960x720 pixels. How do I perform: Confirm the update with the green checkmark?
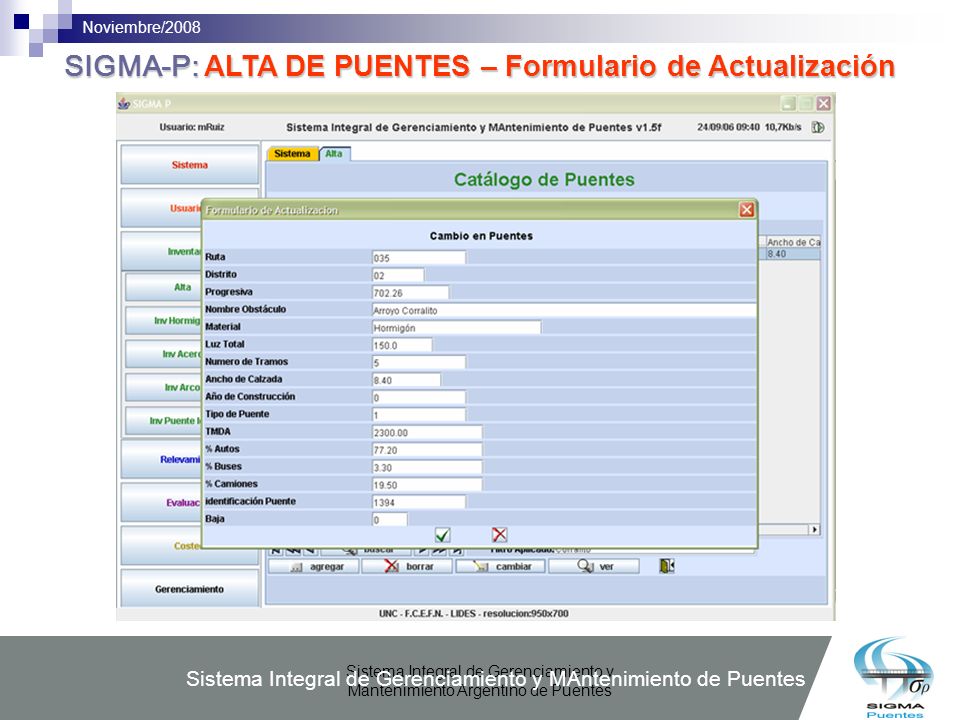click(x=442, y=535)
